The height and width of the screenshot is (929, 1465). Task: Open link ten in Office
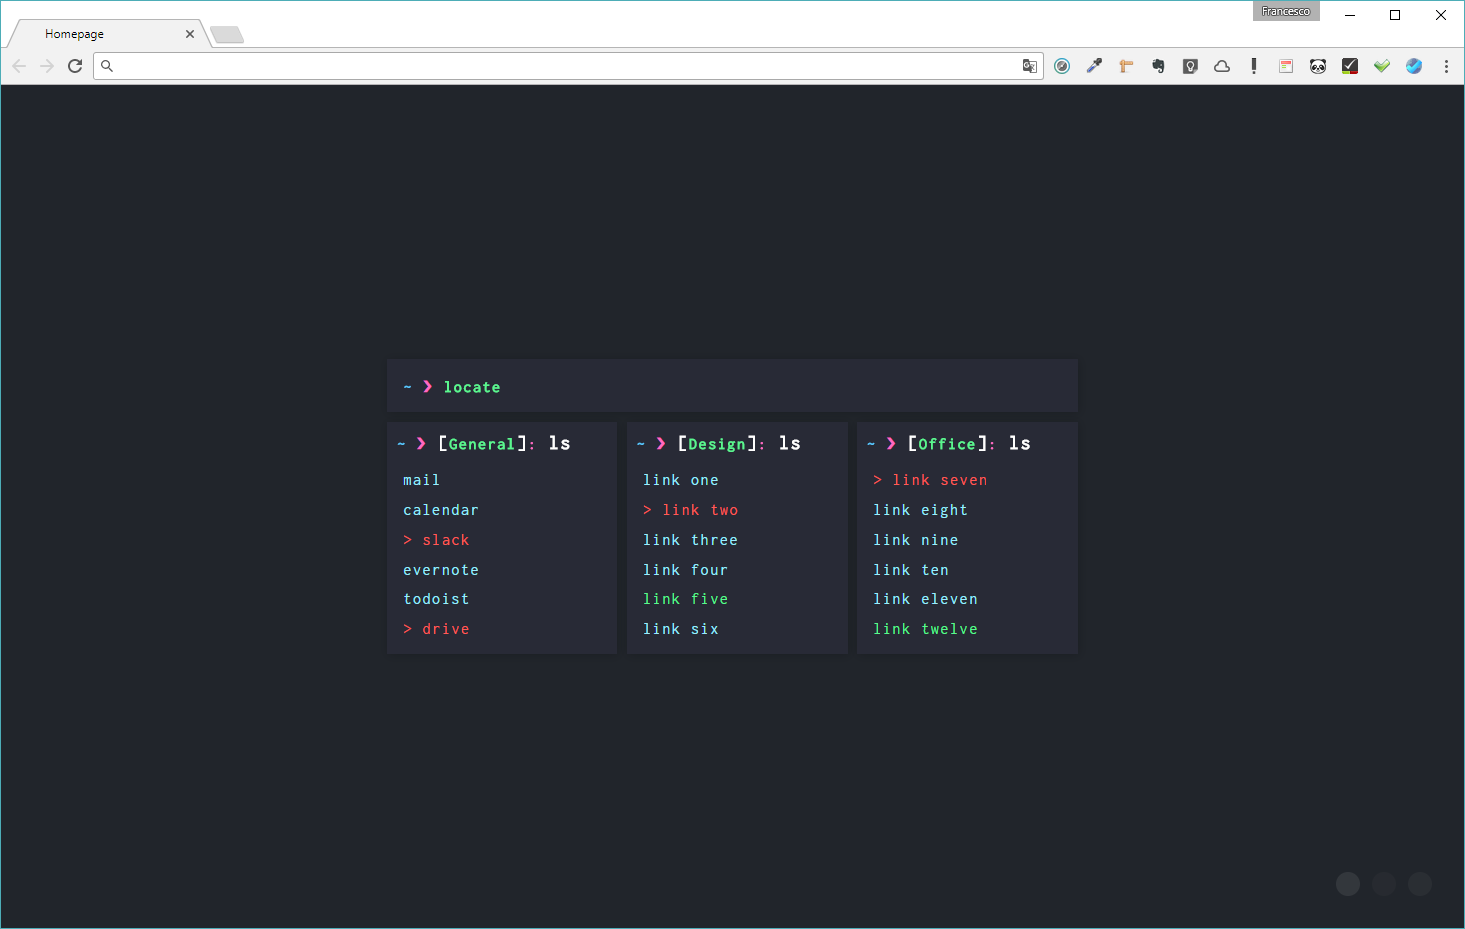point(911,570)
